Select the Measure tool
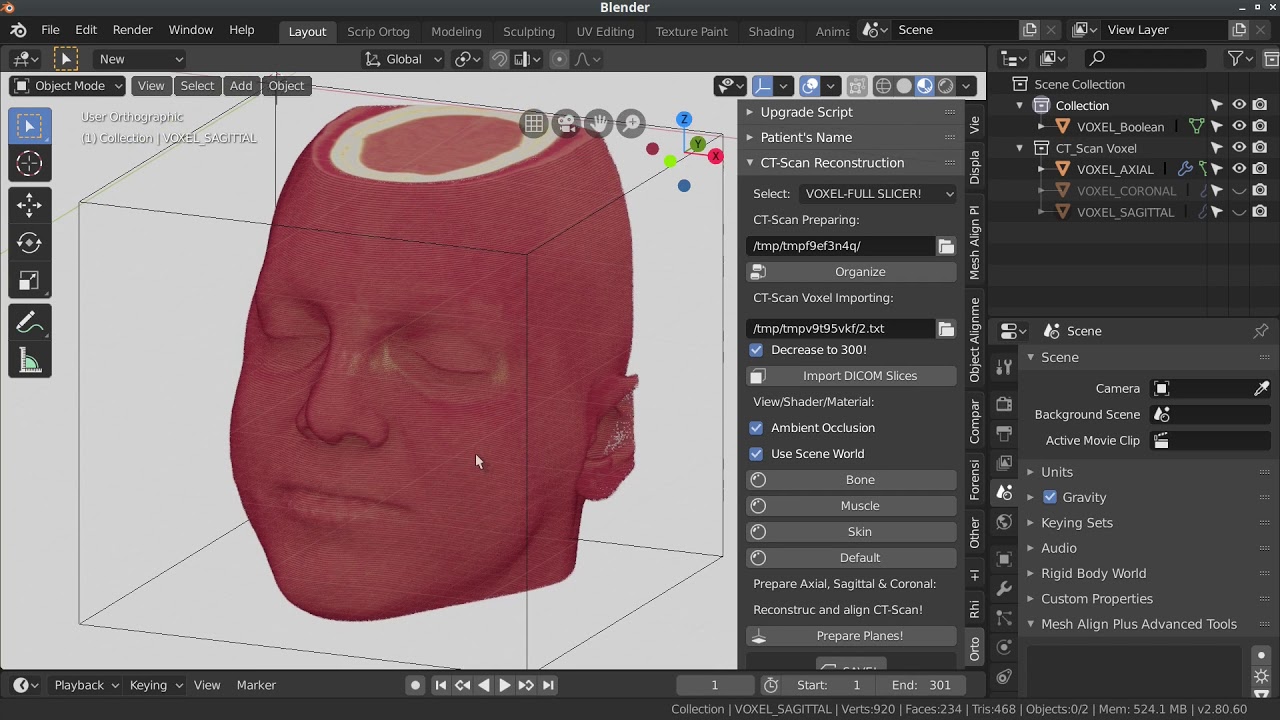 (29, 360)
